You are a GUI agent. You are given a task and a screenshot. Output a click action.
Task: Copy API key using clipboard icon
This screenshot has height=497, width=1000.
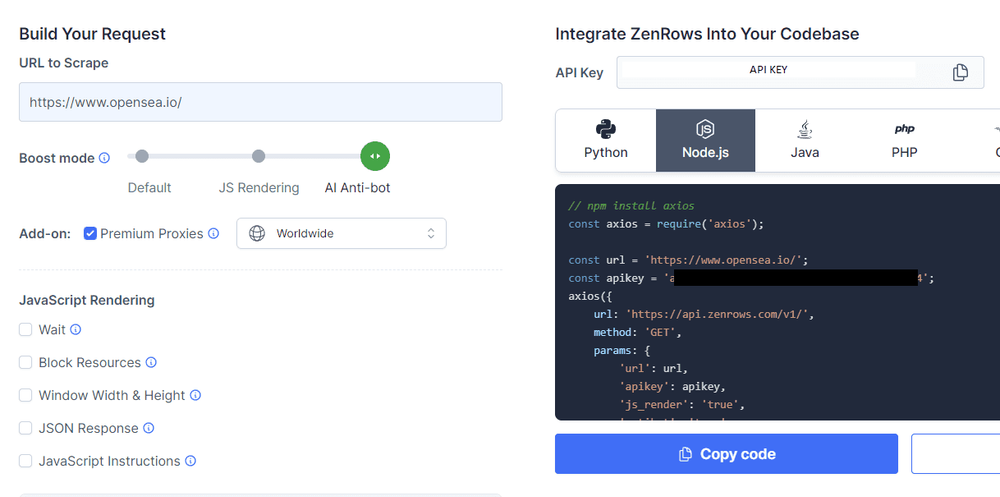pos(960,73)
